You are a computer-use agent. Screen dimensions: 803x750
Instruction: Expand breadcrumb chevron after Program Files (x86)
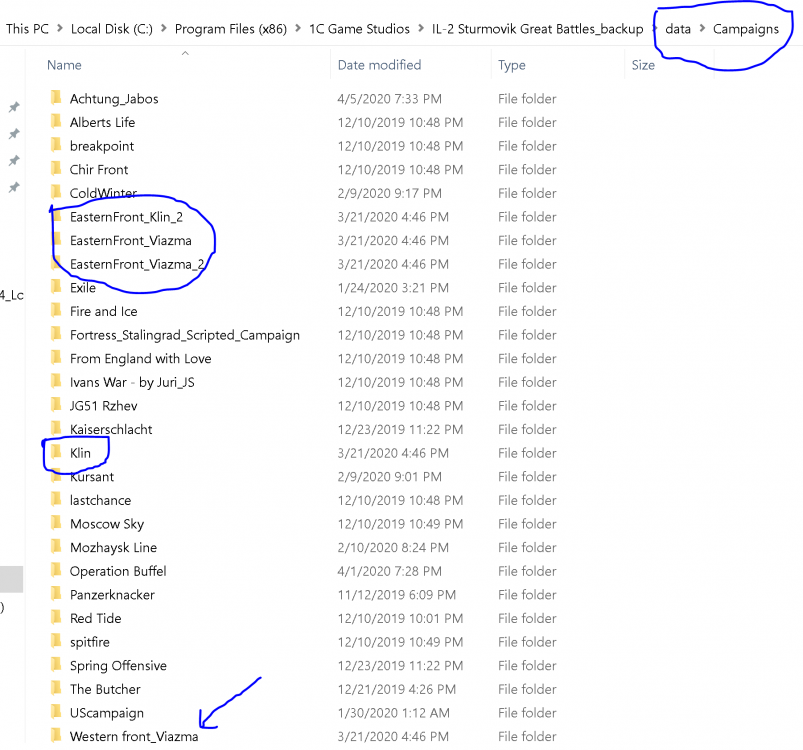pos(298,29)
